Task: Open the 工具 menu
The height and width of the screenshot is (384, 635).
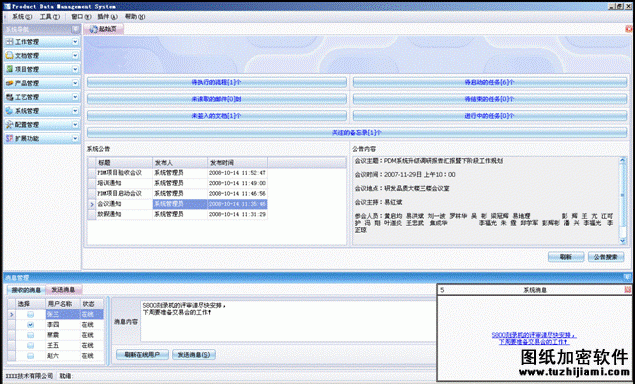Action: coord(49,17)
